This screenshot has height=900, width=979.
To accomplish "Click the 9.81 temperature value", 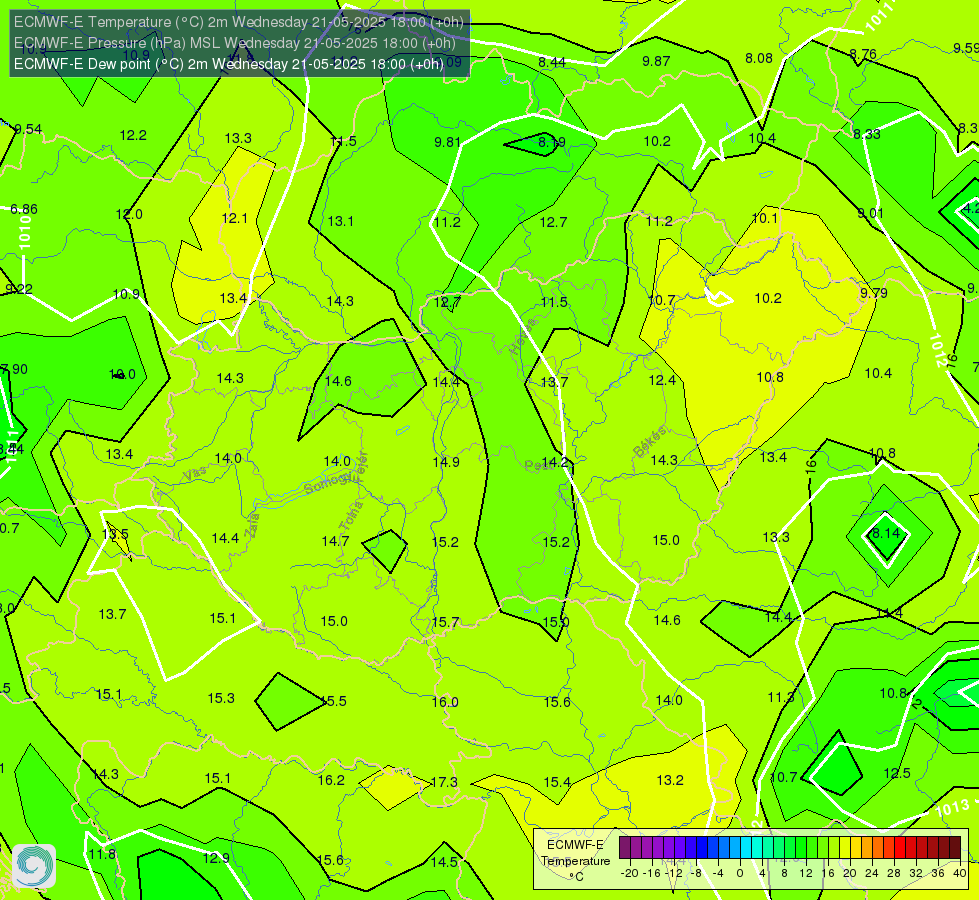I will coord(447,142).
